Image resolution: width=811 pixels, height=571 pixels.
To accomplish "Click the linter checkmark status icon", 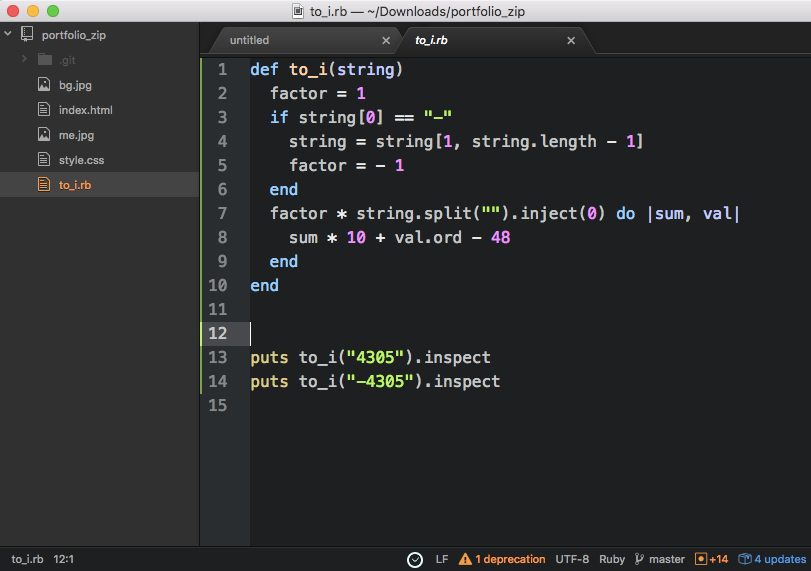I will coord(415,559).
